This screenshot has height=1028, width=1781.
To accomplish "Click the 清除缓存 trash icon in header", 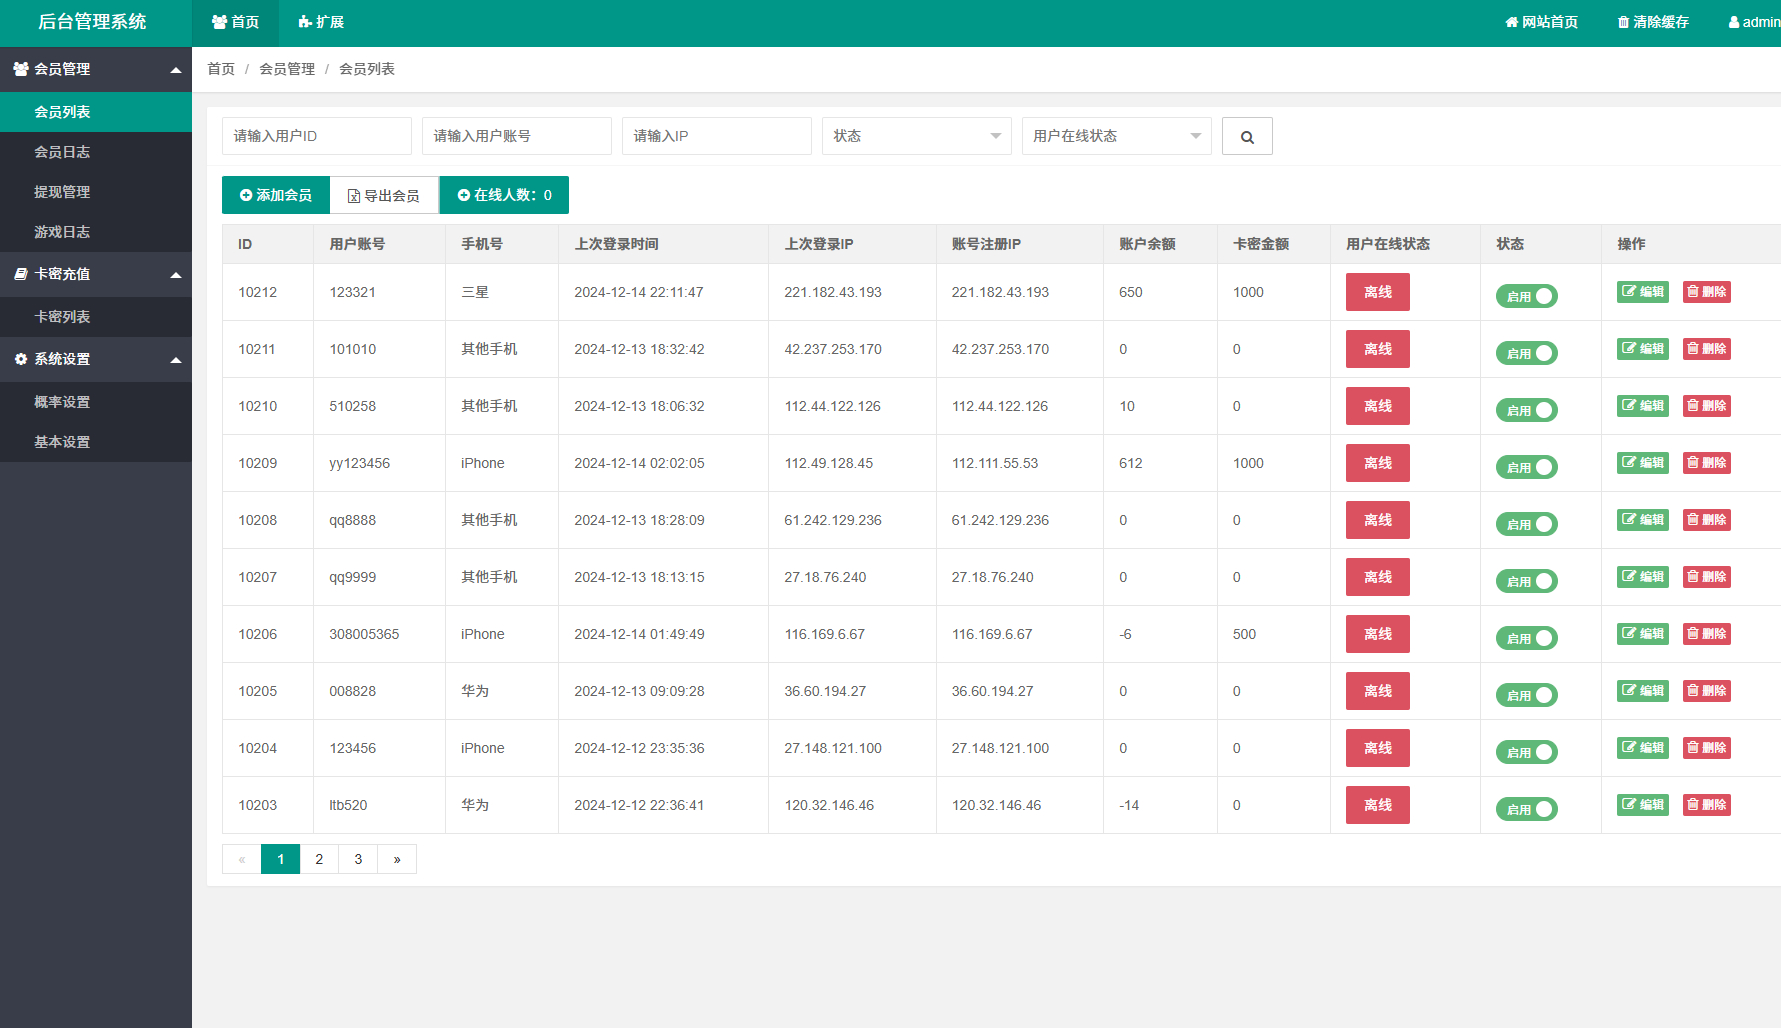I will [x=1623, y=22].
